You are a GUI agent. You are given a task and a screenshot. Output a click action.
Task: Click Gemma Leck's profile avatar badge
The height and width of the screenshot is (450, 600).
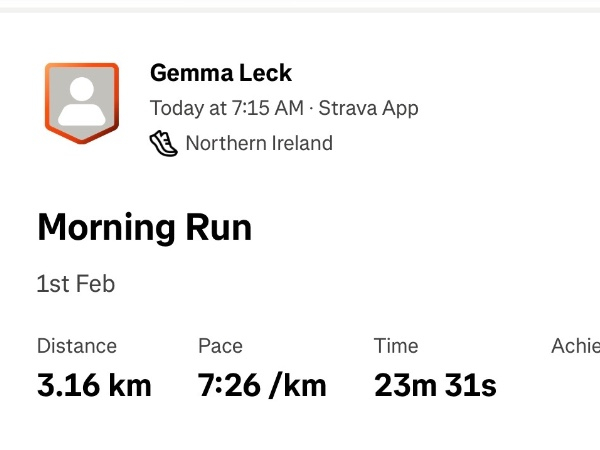pos(82,103)
